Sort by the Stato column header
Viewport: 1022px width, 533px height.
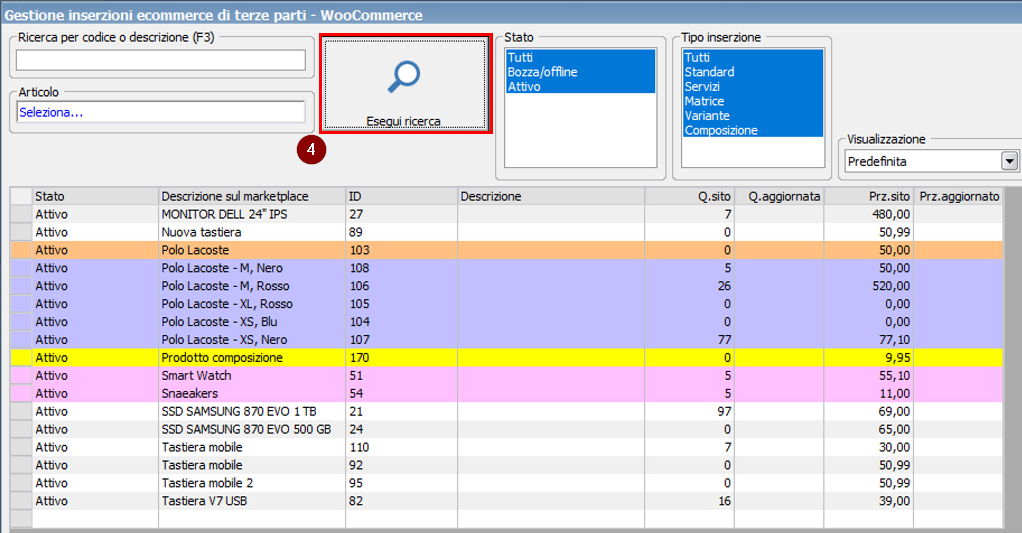pos(95,196)
